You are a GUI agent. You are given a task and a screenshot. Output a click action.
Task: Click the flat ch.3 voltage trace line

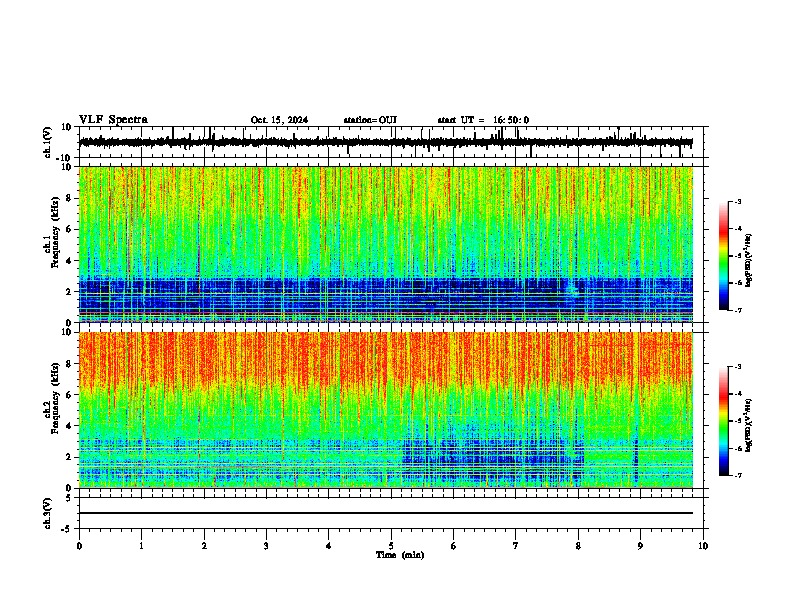(x=386, y=513)
